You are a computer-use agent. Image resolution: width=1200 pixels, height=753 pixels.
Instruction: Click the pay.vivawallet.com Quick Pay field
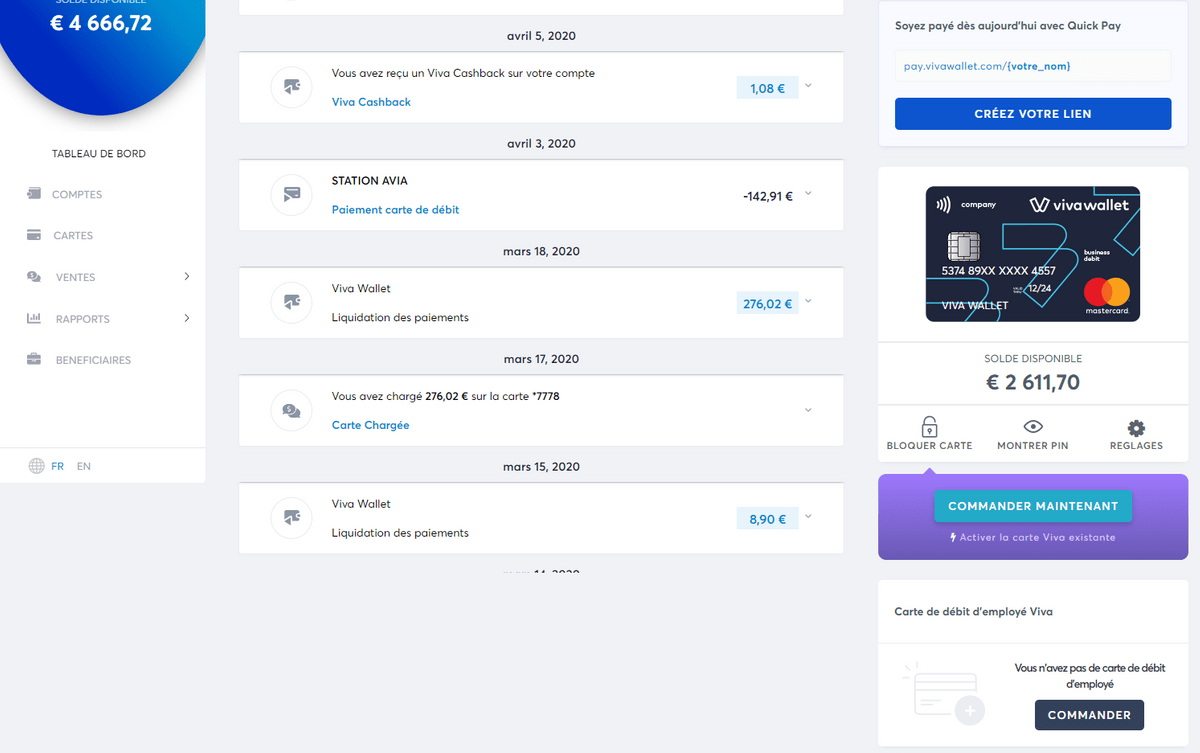pyautogui.click(x=1033, y=66)
